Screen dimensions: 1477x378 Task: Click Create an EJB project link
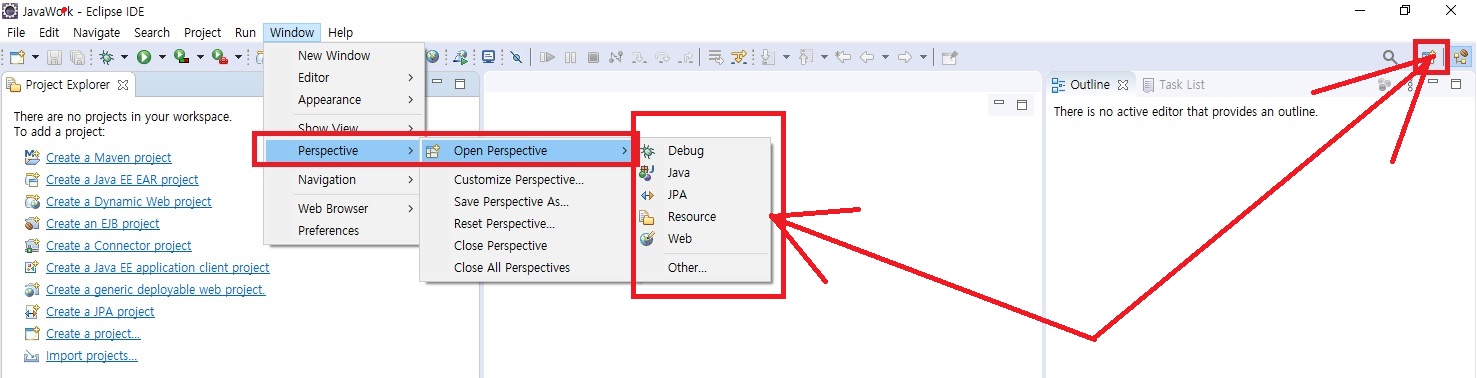pyautogui.click(x=103, y=224)
